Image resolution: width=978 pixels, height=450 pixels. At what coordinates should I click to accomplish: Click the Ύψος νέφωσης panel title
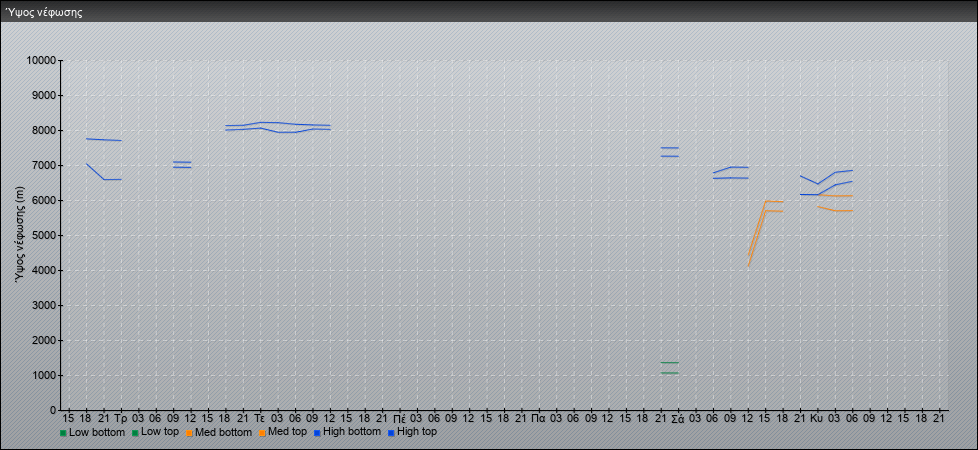click(44, 12)
